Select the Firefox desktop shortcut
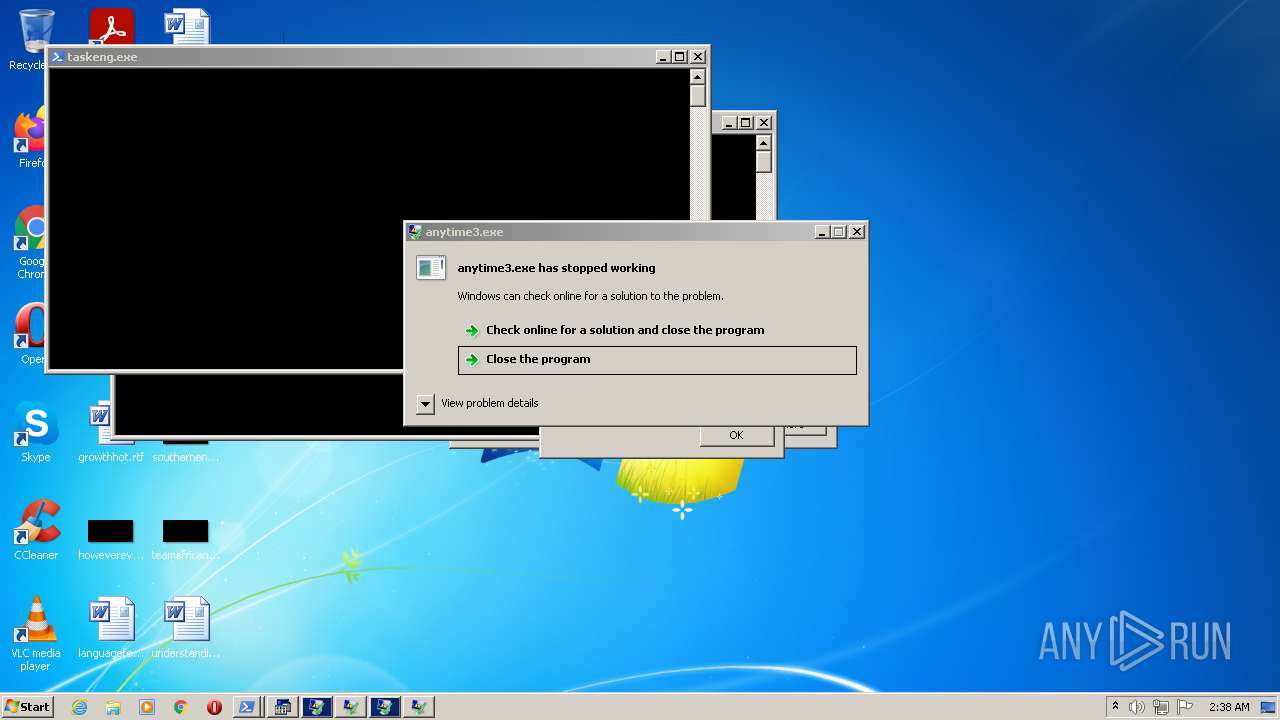 [x=28, y=138]
